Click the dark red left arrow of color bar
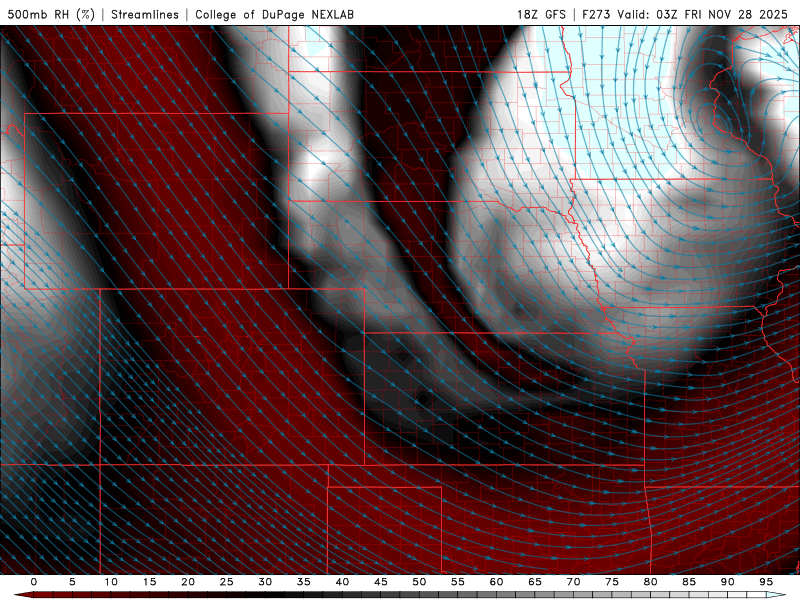The image size is (800, 600). click(23, 595)
